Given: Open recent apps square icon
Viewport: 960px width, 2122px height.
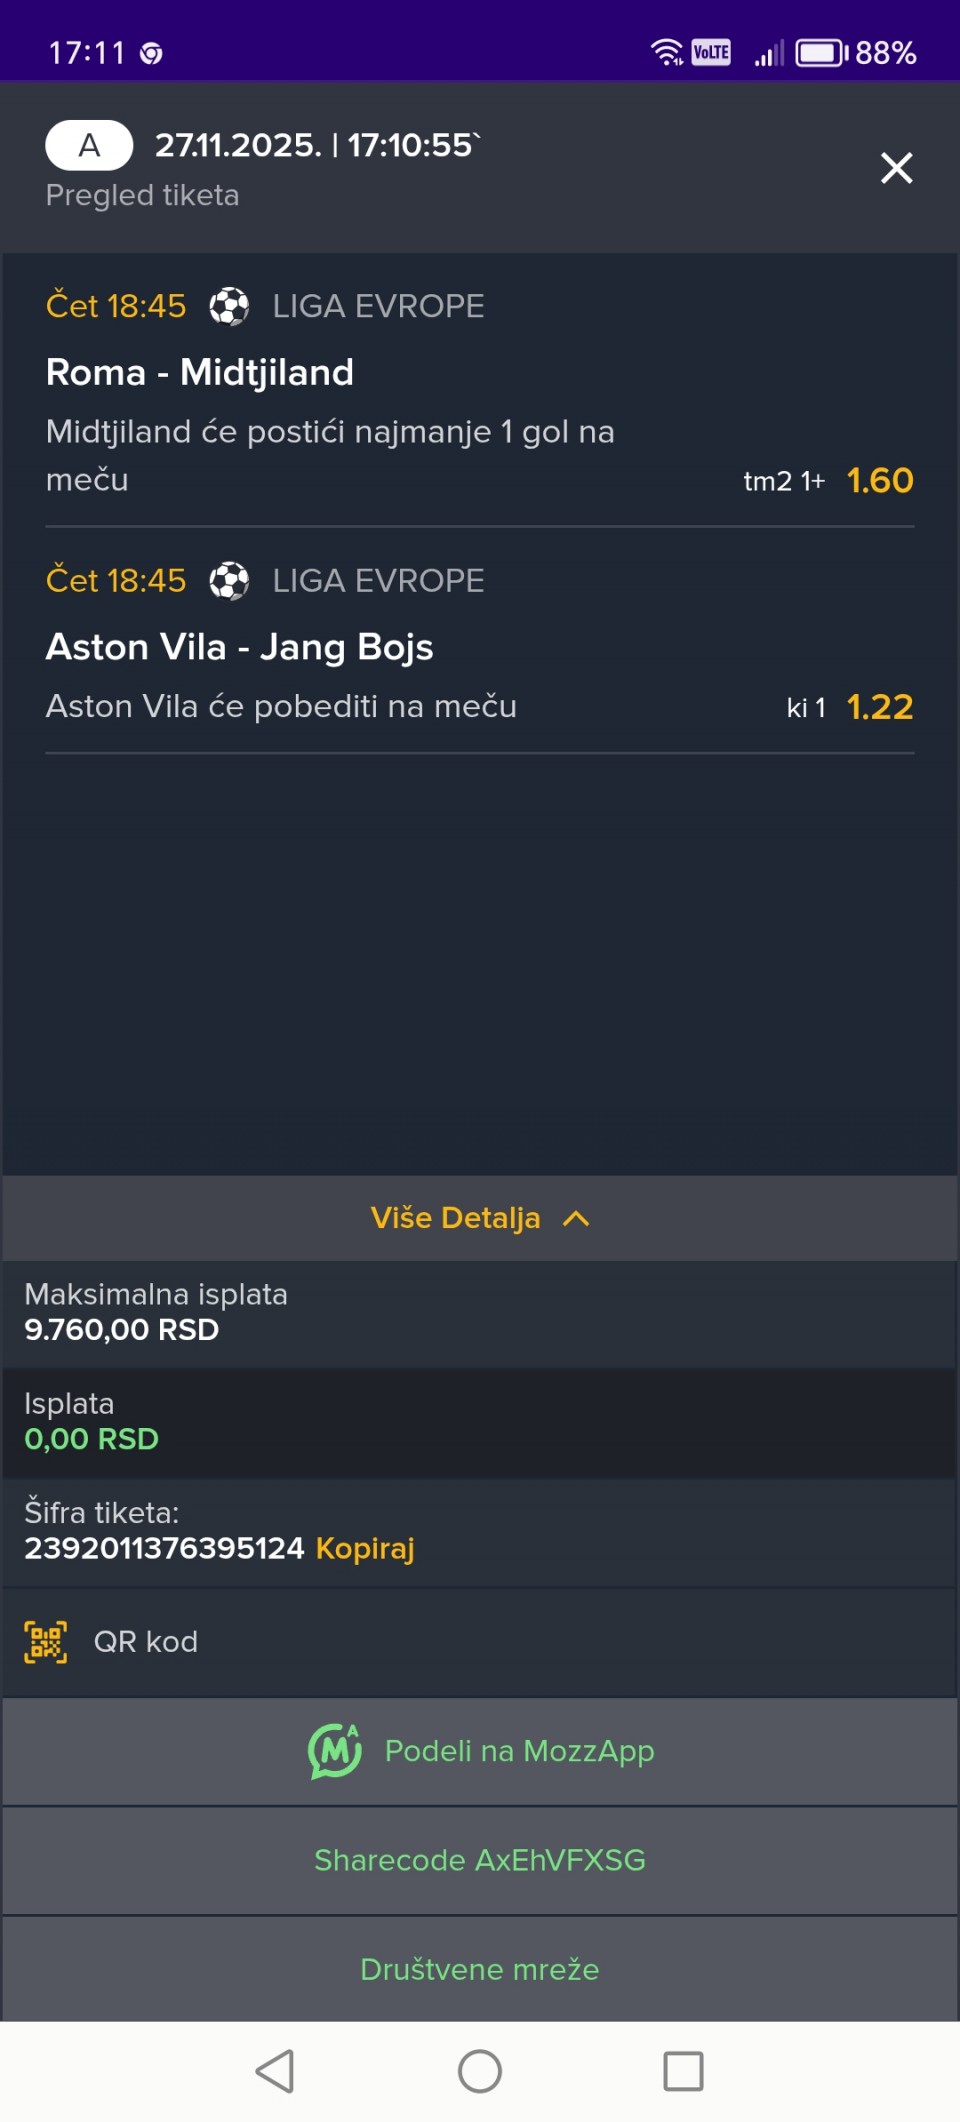Looking at the screenshot, I should [683, 2071].
